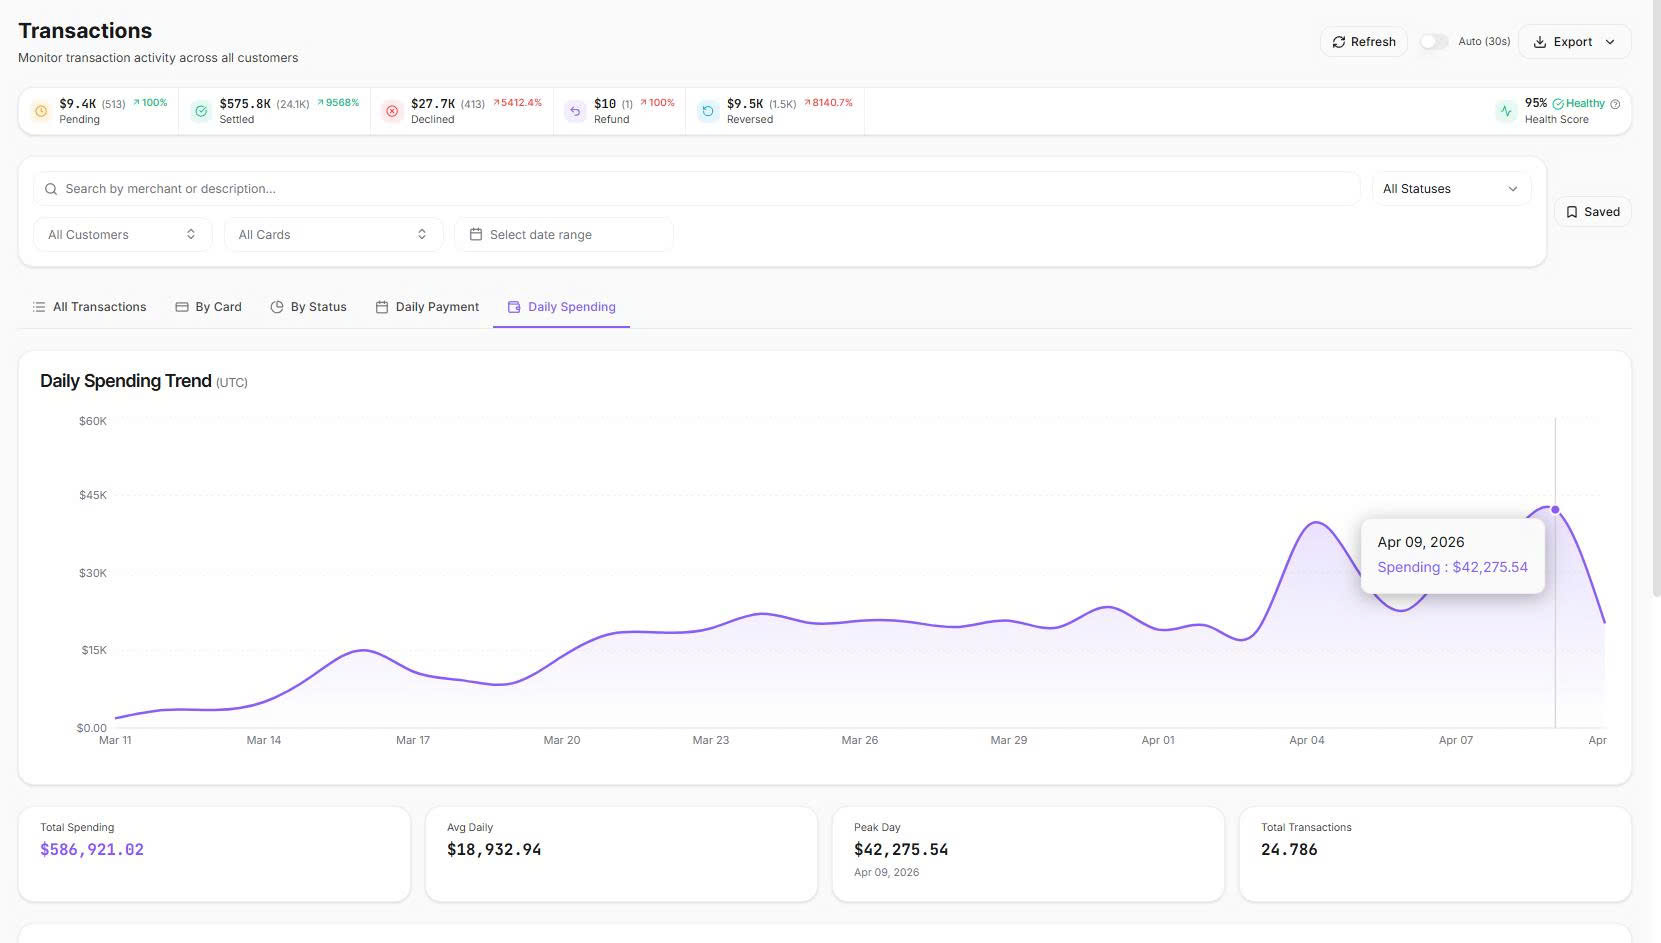The width and height of the screenshot is (1661, 943).
Task: Click the purple Refund arrow icon
Action: [x=575, y=111]
